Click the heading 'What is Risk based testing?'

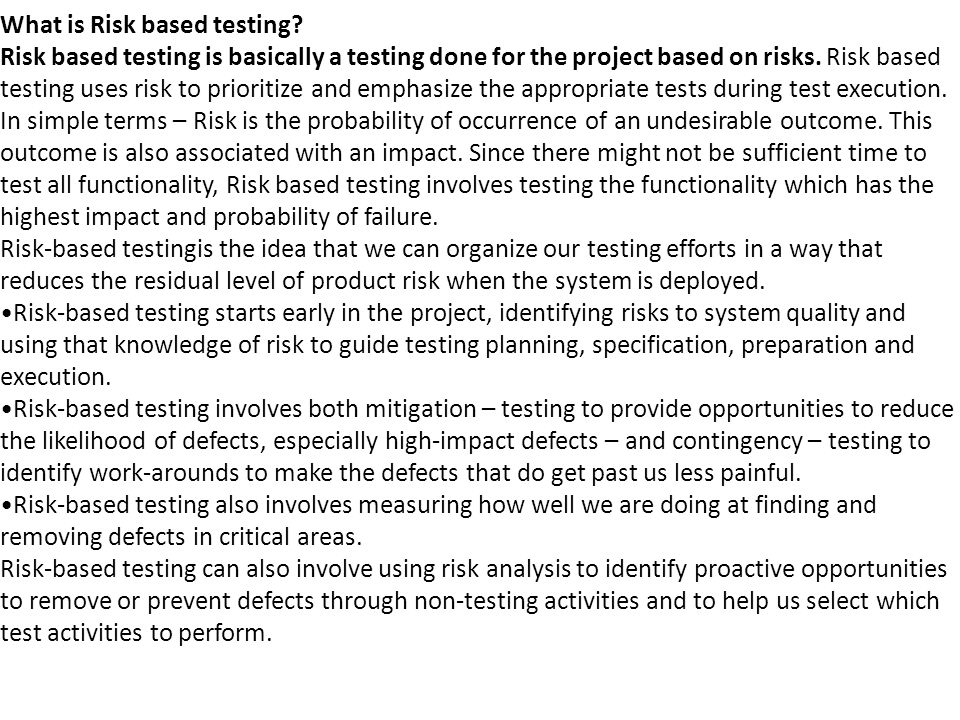tap(152, 25)
